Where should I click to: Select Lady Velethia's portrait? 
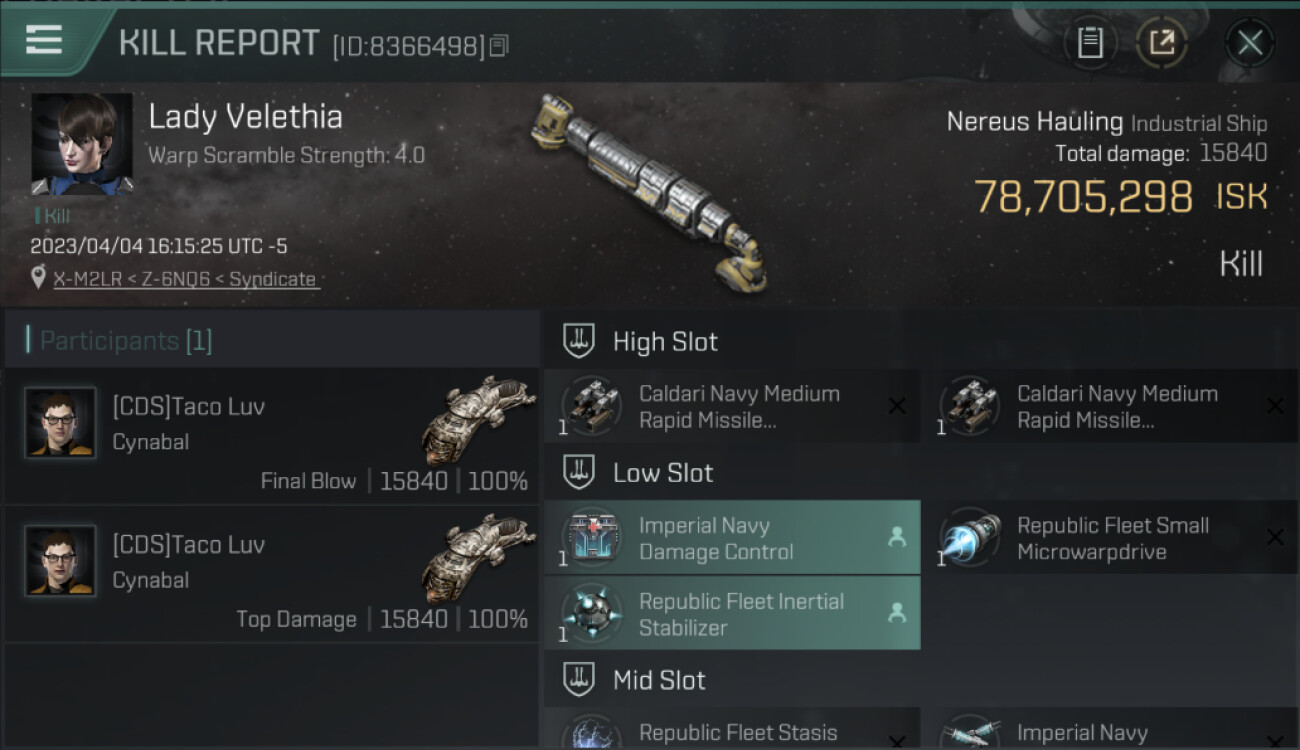click(x=82, y=144)
